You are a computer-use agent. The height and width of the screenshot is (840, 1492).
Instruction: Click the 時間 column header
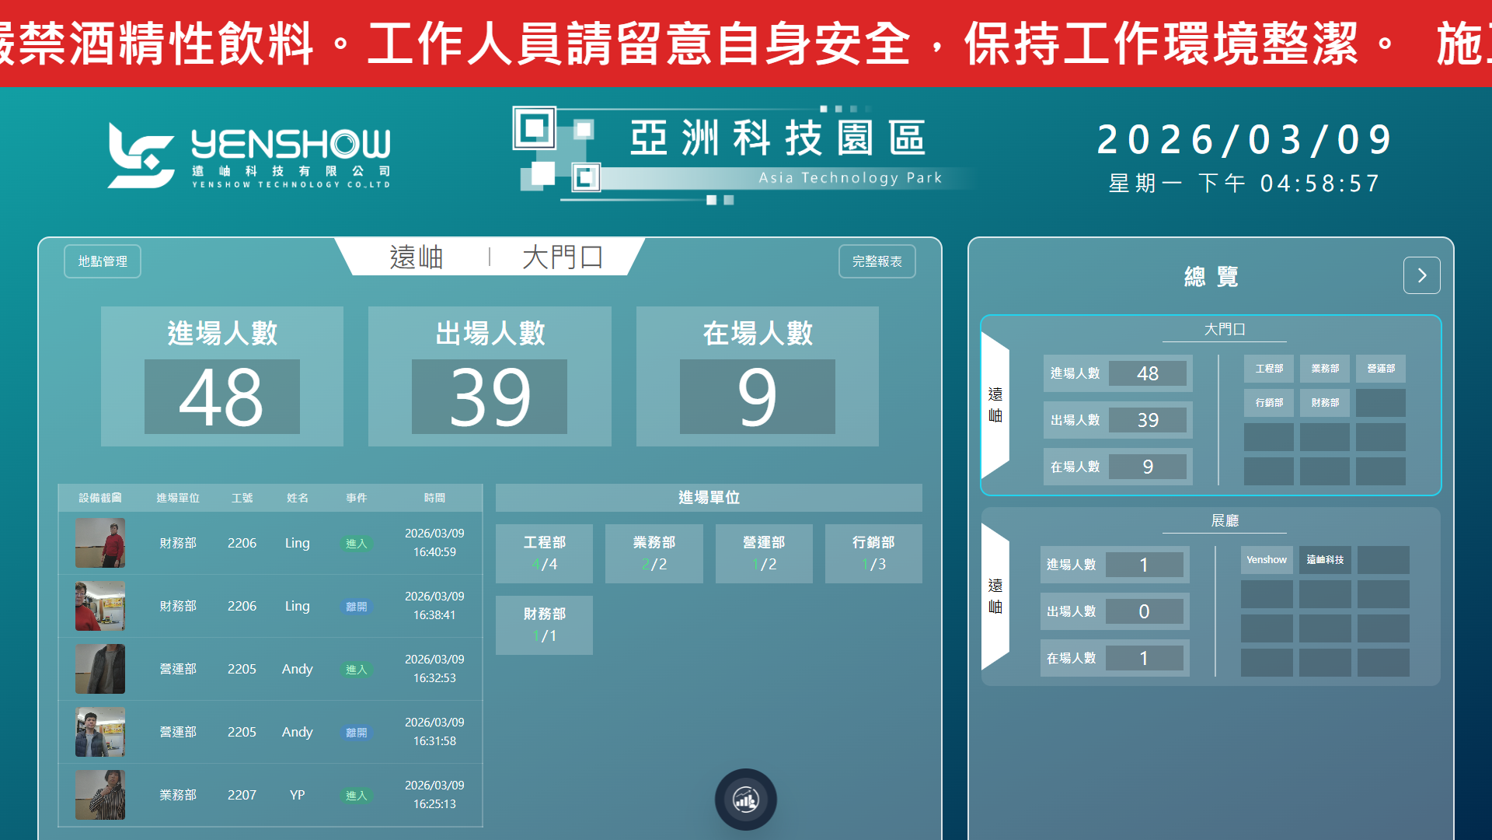click(434, 498)
